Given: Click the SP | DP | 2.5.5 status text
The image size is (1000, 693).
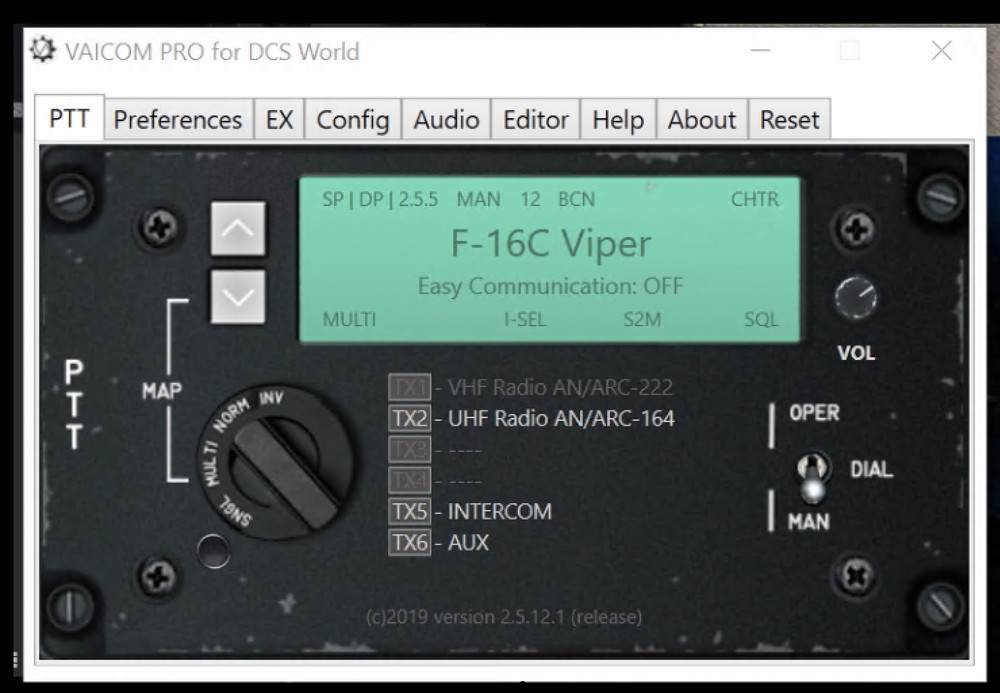Looking at the screenshot, I should [380, 199].
